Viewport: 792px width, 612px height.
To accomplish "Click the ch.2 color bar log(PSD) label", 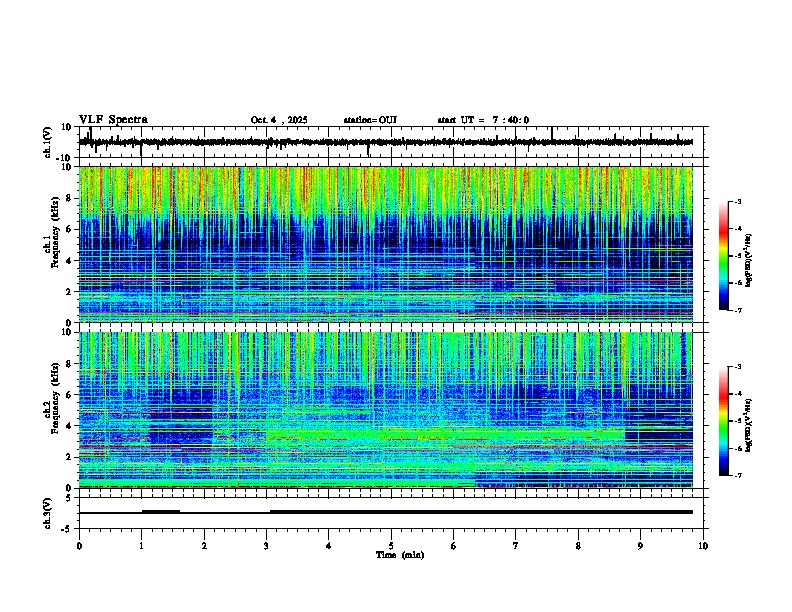I will click(748, 425).
